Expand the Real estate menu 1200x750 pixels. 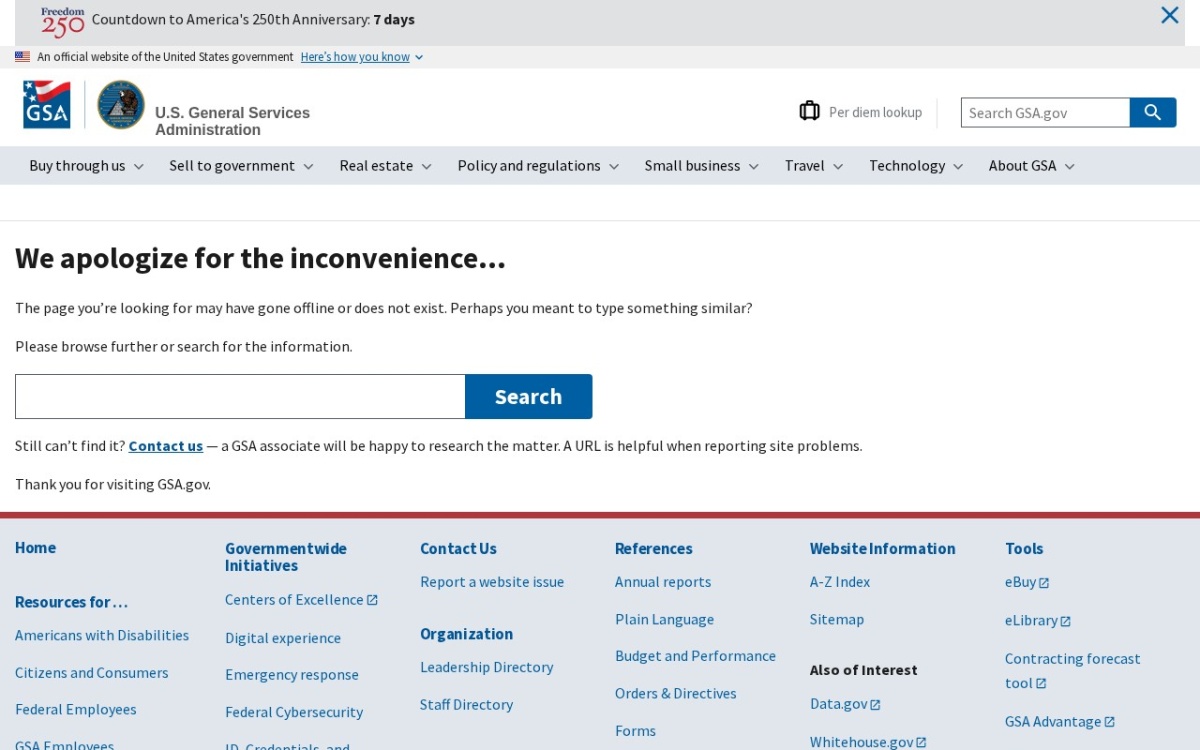coord(385,166)
